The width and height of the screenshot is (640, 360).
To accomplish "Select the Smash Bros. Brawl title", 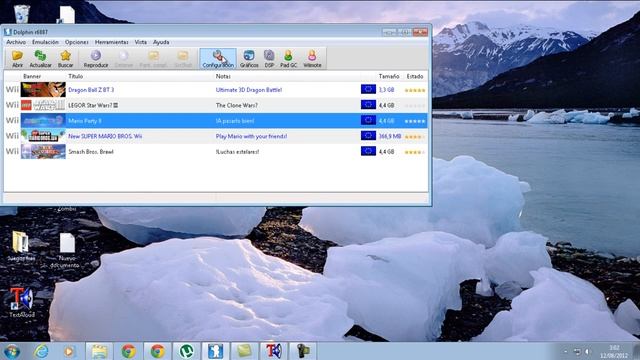I will 91,152.
